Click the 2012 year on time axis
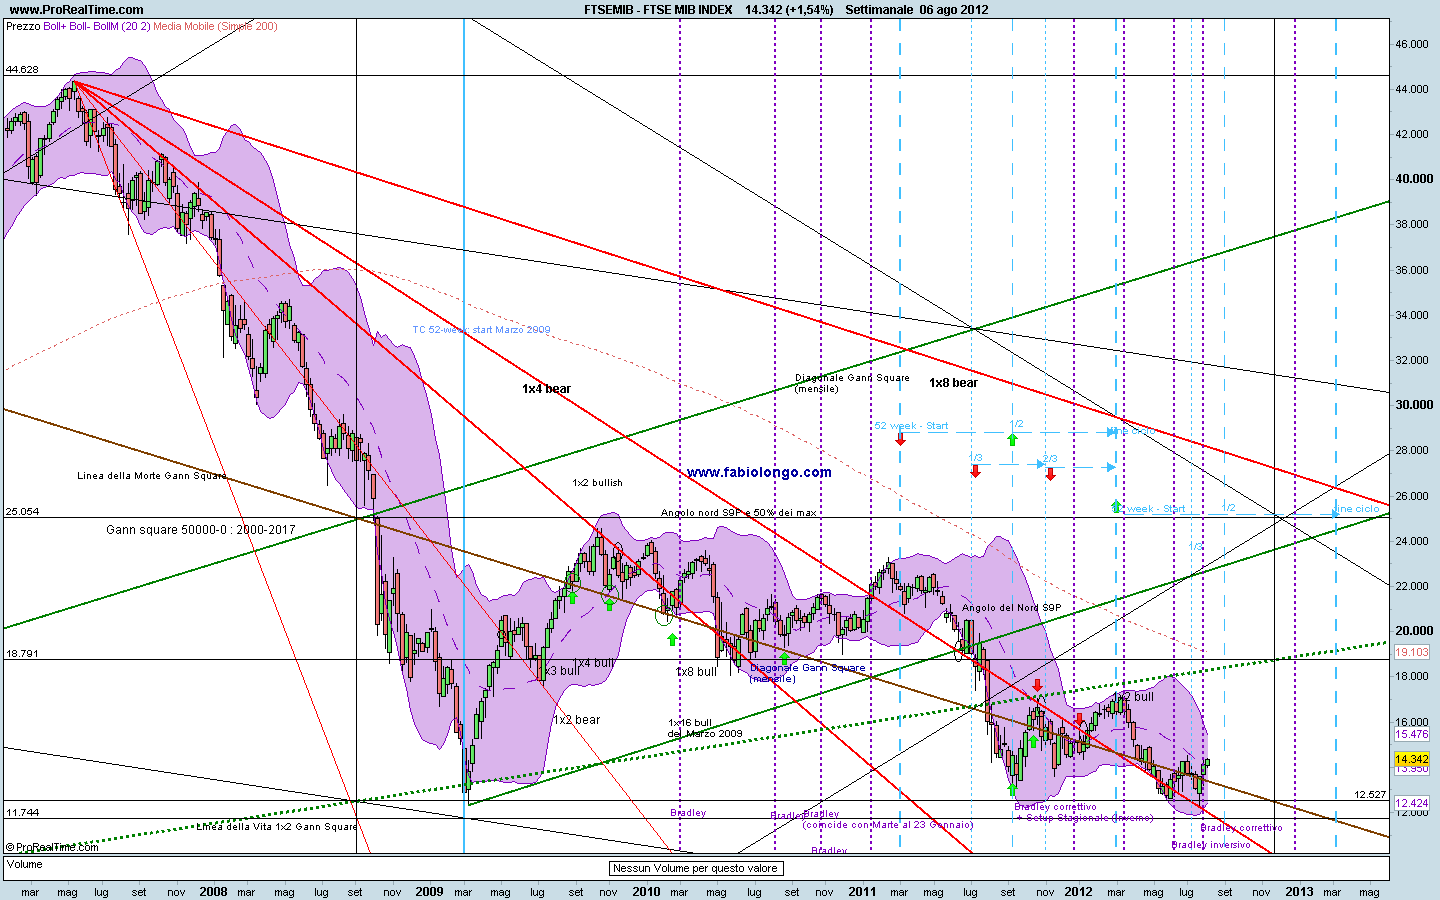 click(x=1078, y=891)
